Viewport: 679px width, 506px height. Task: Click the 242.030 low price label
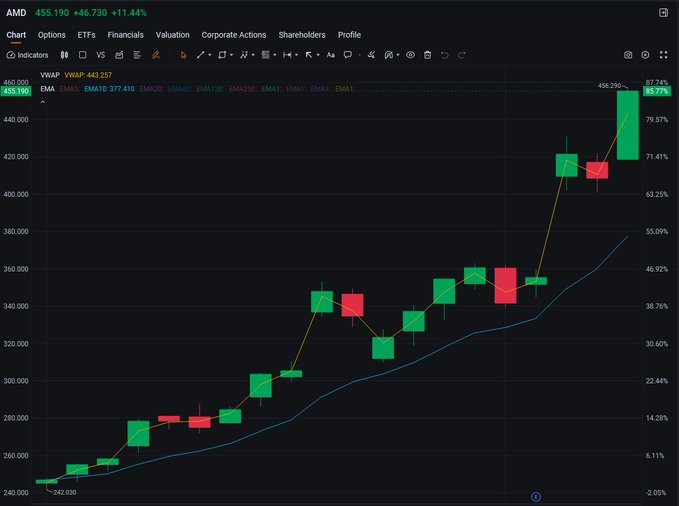point(65,492)
